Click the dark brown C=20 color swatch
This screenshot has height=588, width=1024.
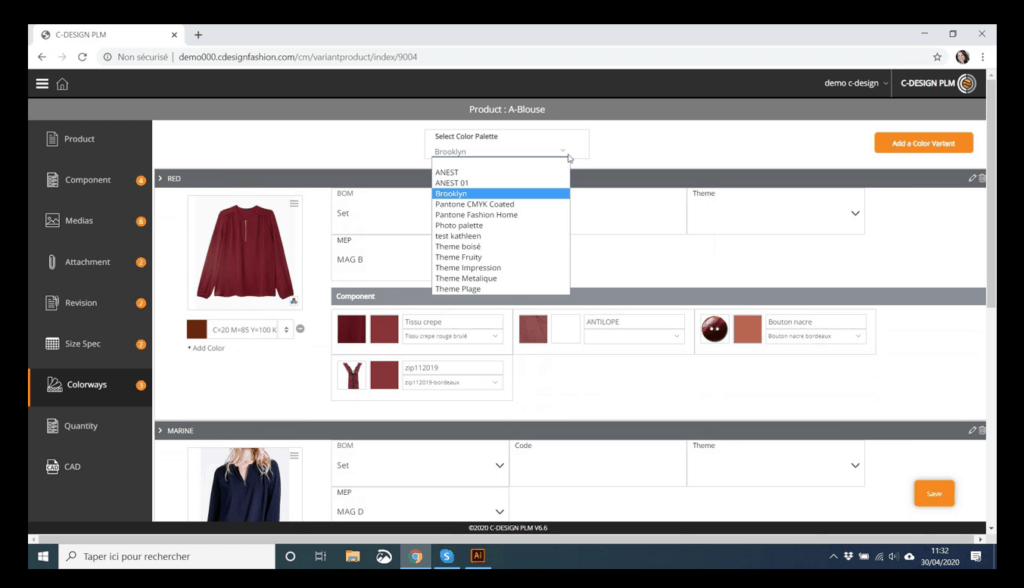click(197, 329)
